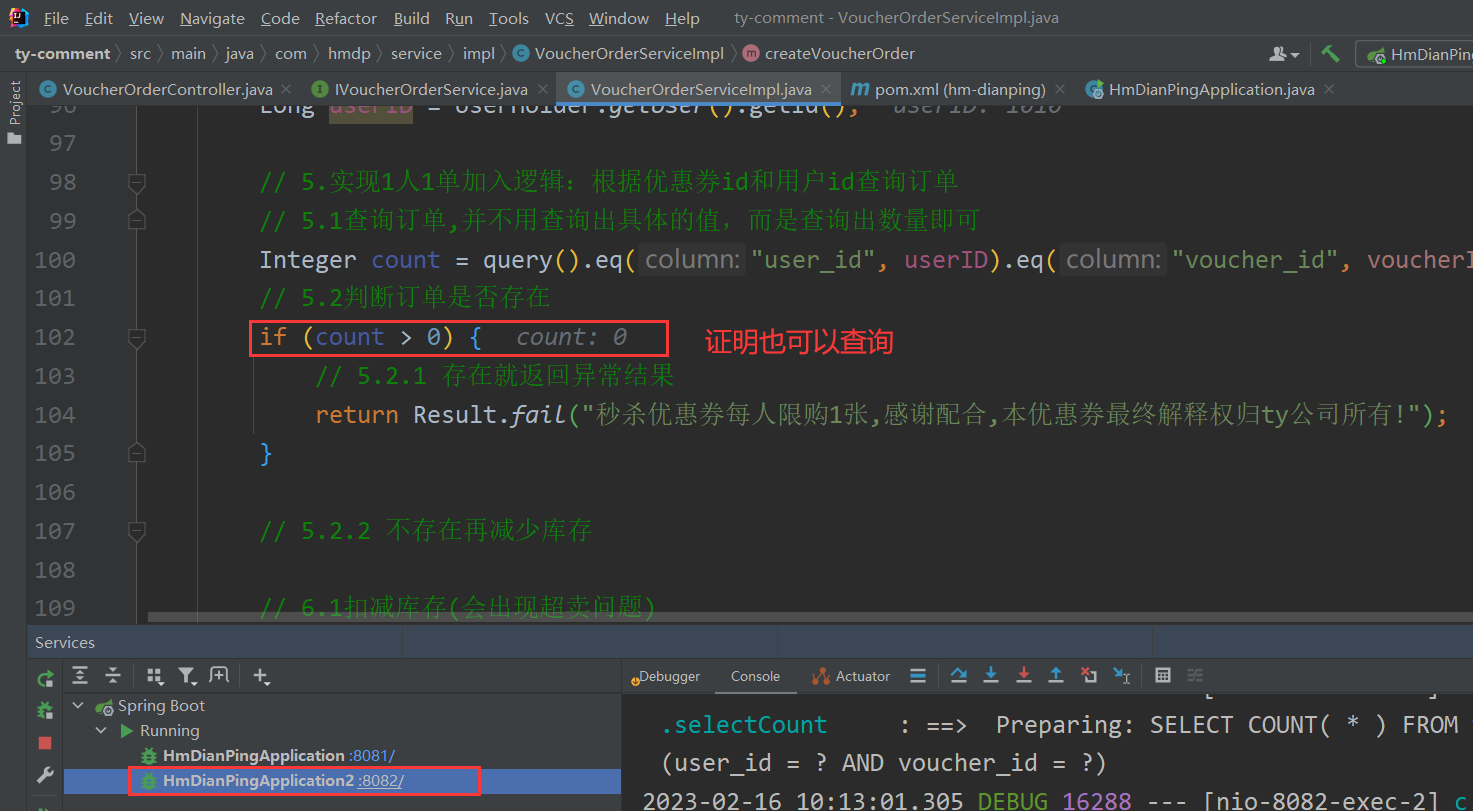Toggle fold marker beside line 98 comment

137,182
